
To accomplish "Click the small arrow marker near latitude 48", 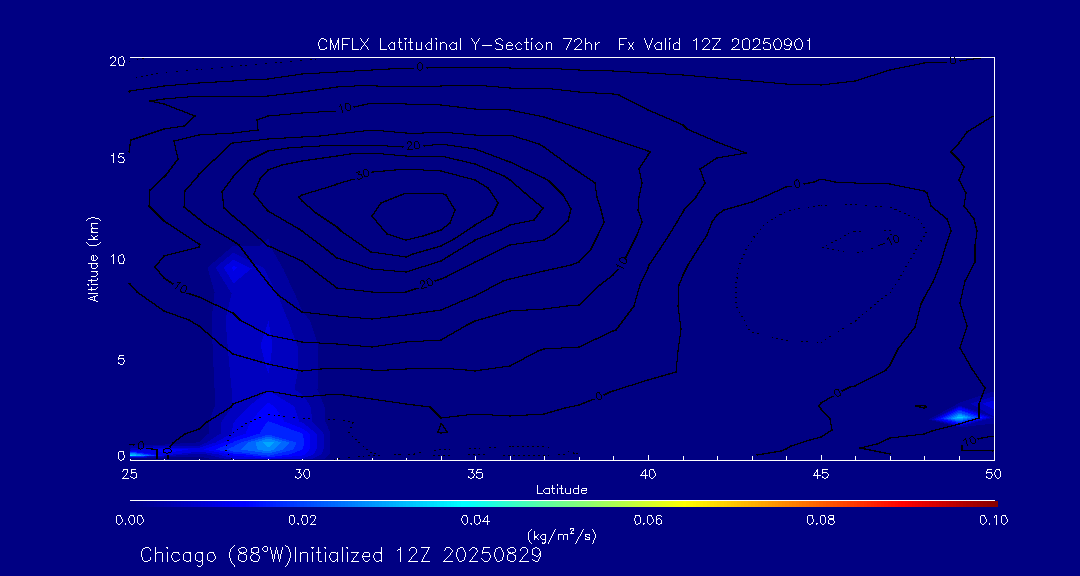I will click(x=921, y=407).
